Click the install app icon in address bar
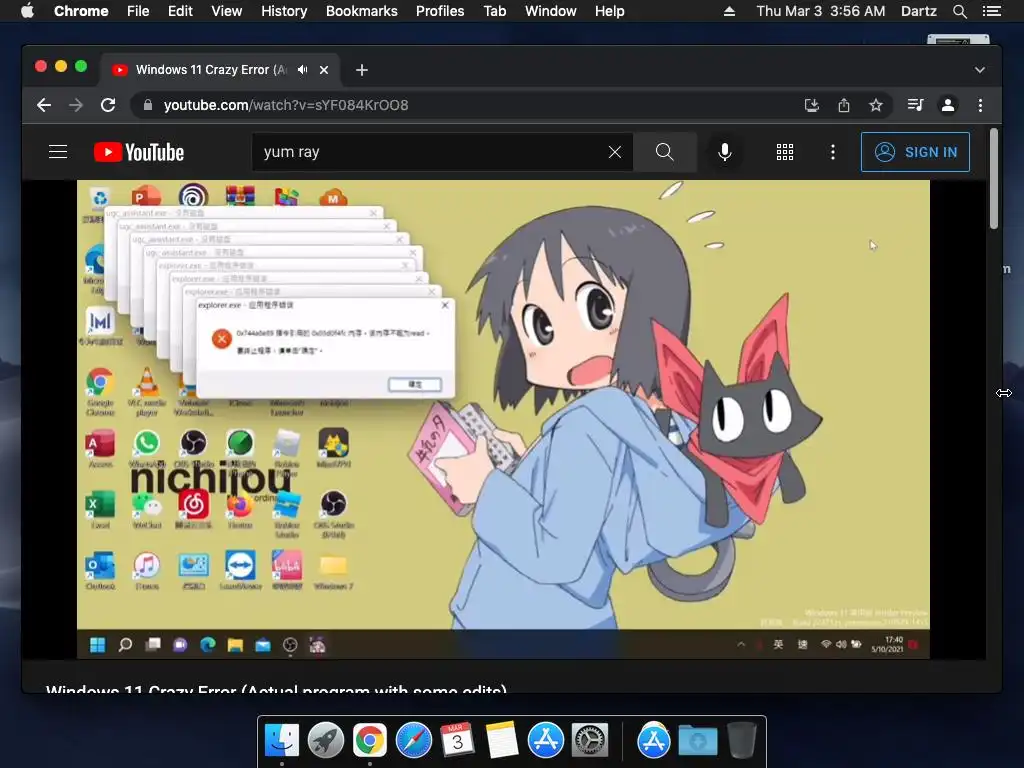The width and height of the screenshot is (1024, 768). pos(812,105)
